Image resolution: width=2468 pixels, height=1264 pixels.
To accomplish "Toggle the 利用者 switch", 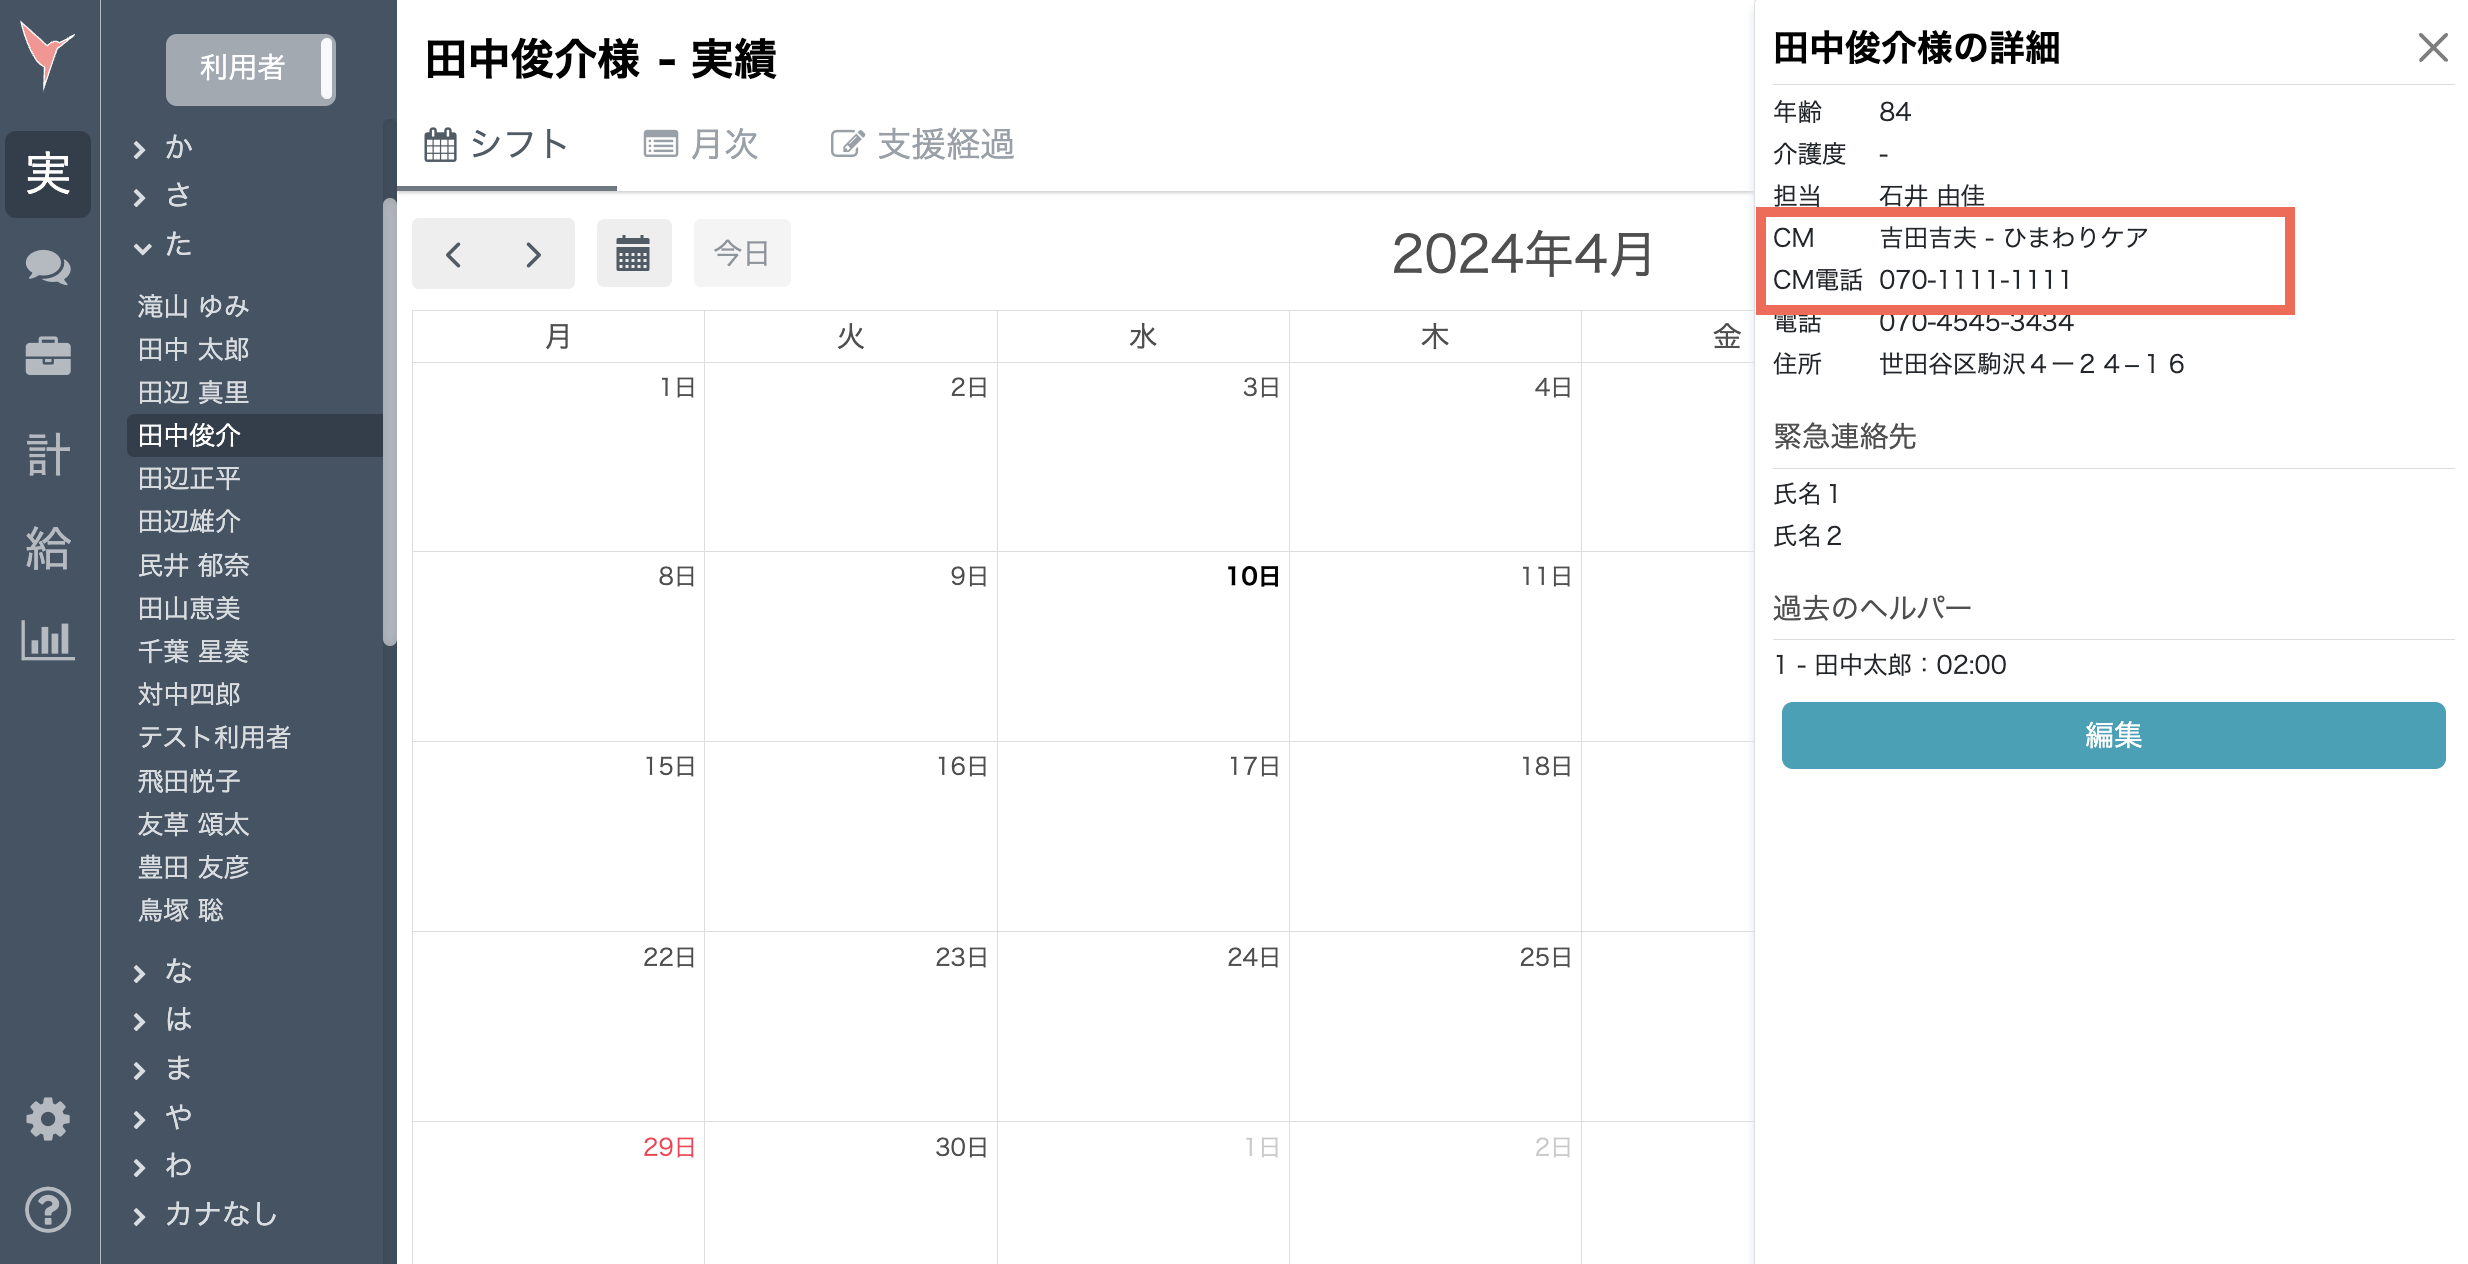I will click(250, 68).
